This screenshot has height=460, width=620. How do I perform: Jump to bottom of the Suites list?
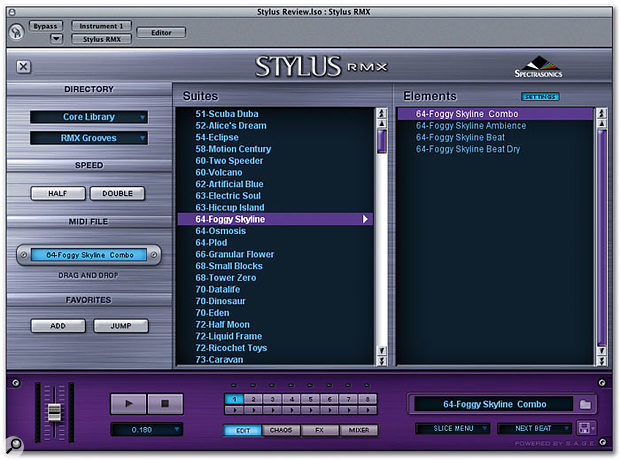tap(382, 361)
